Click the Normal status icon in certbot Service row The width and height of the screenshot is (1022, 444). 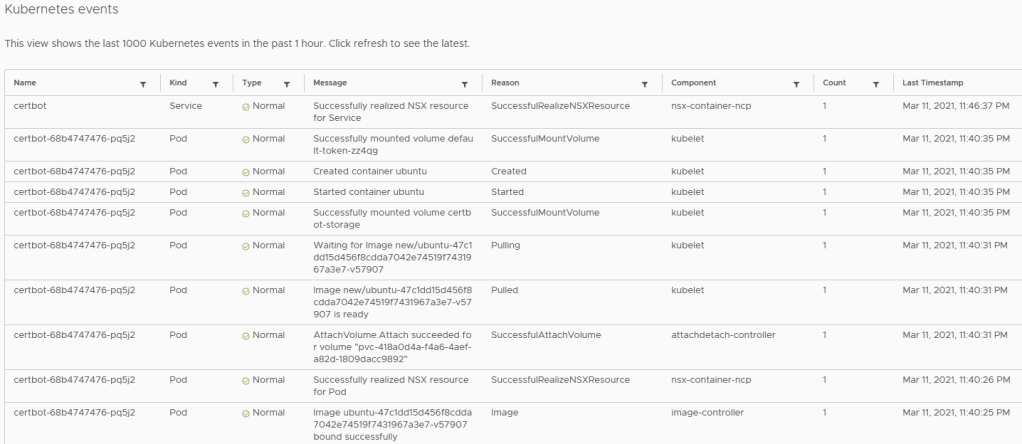point(246,106)
